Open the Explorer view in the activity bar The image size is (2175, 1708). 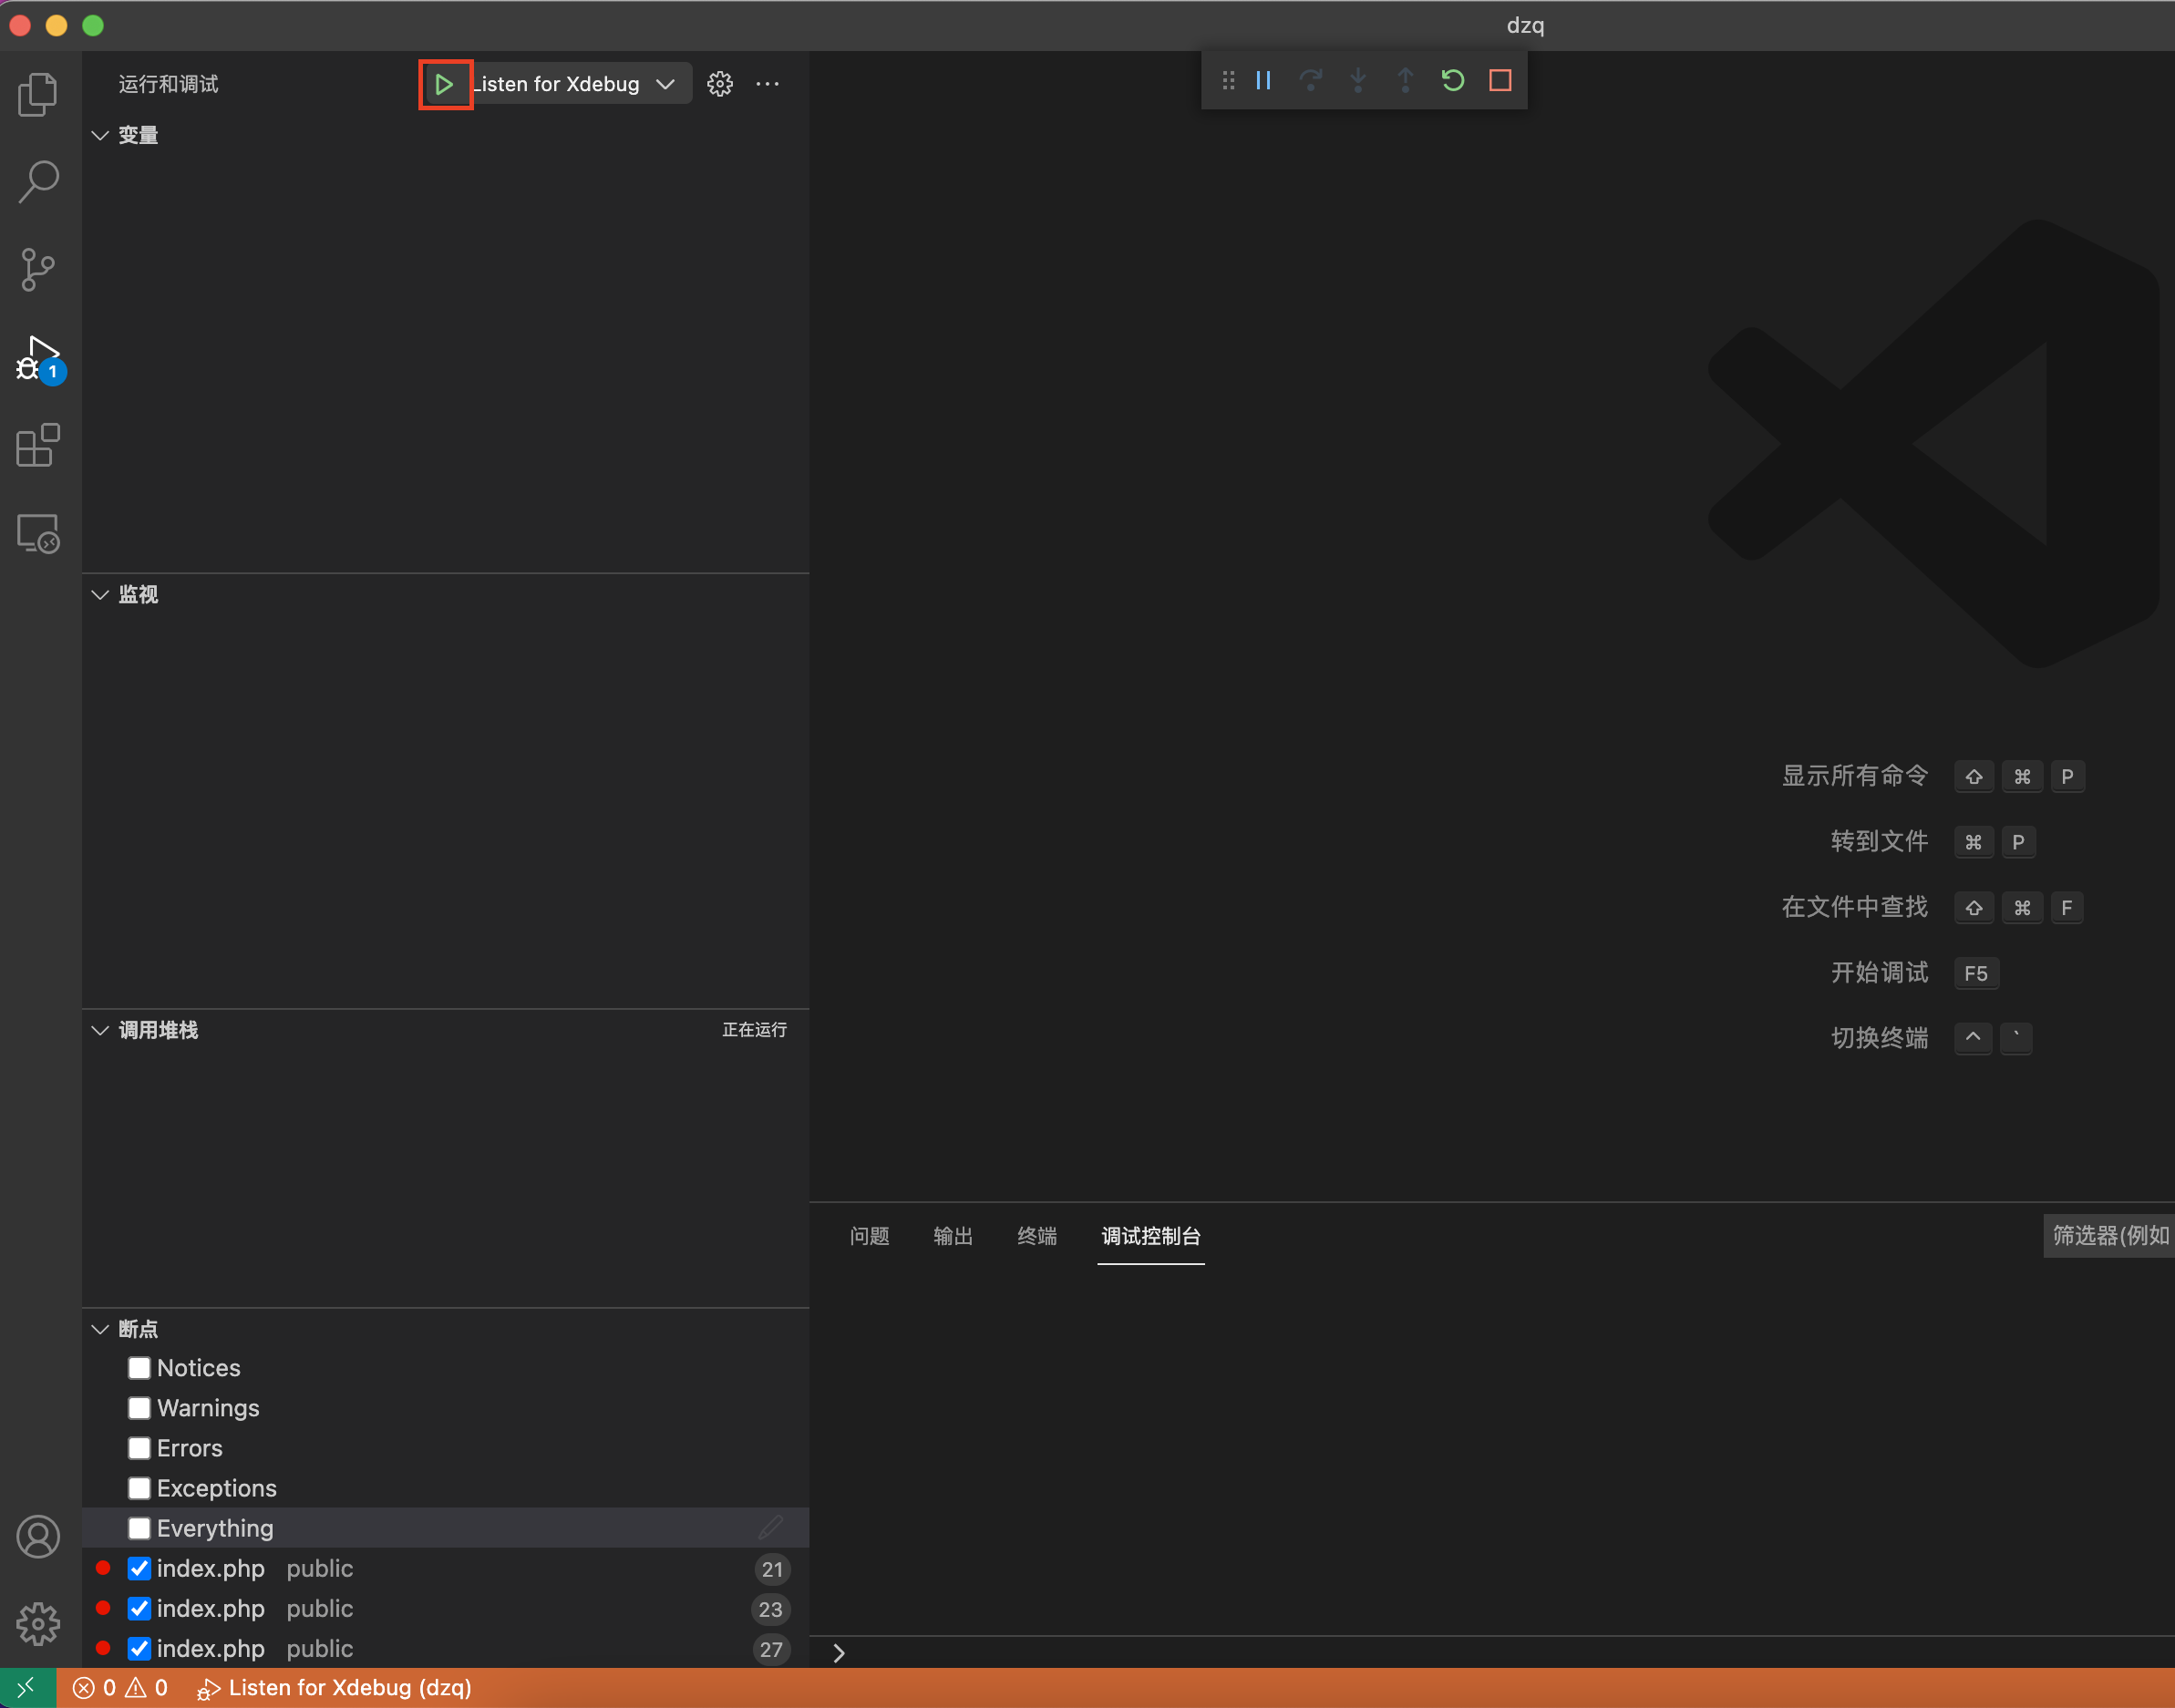tap(38, 93)
